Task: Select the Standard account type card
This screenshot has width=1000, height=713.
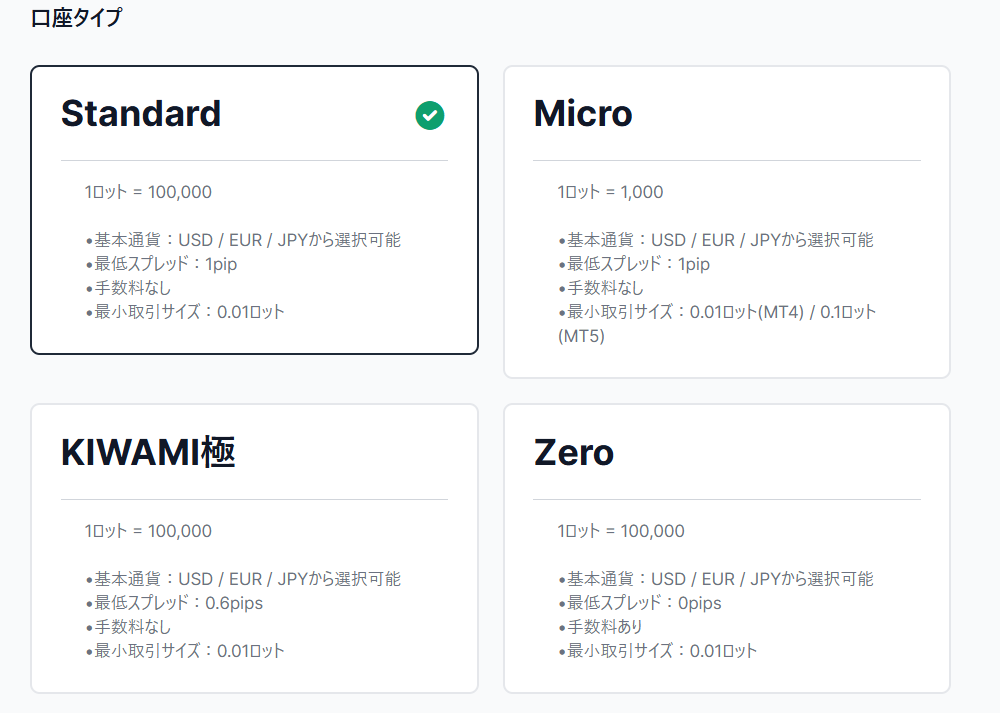Action: pos(254,210)
